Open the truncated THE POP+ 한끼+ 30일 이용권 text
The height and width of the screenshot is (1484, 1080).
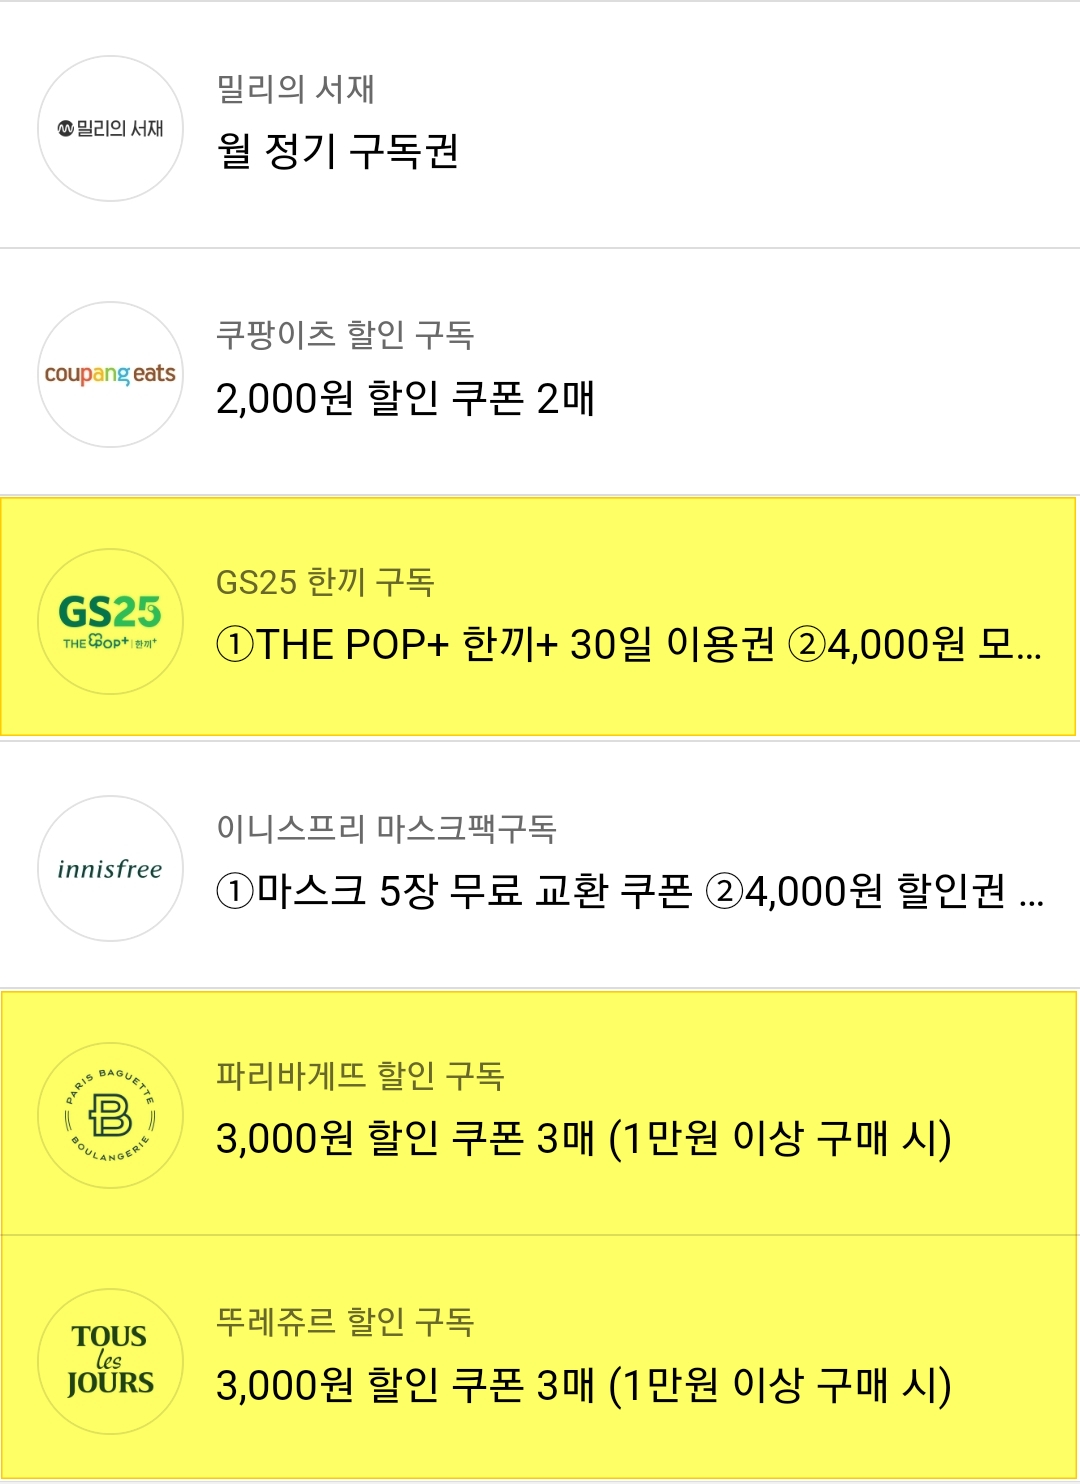click(629, 644)
